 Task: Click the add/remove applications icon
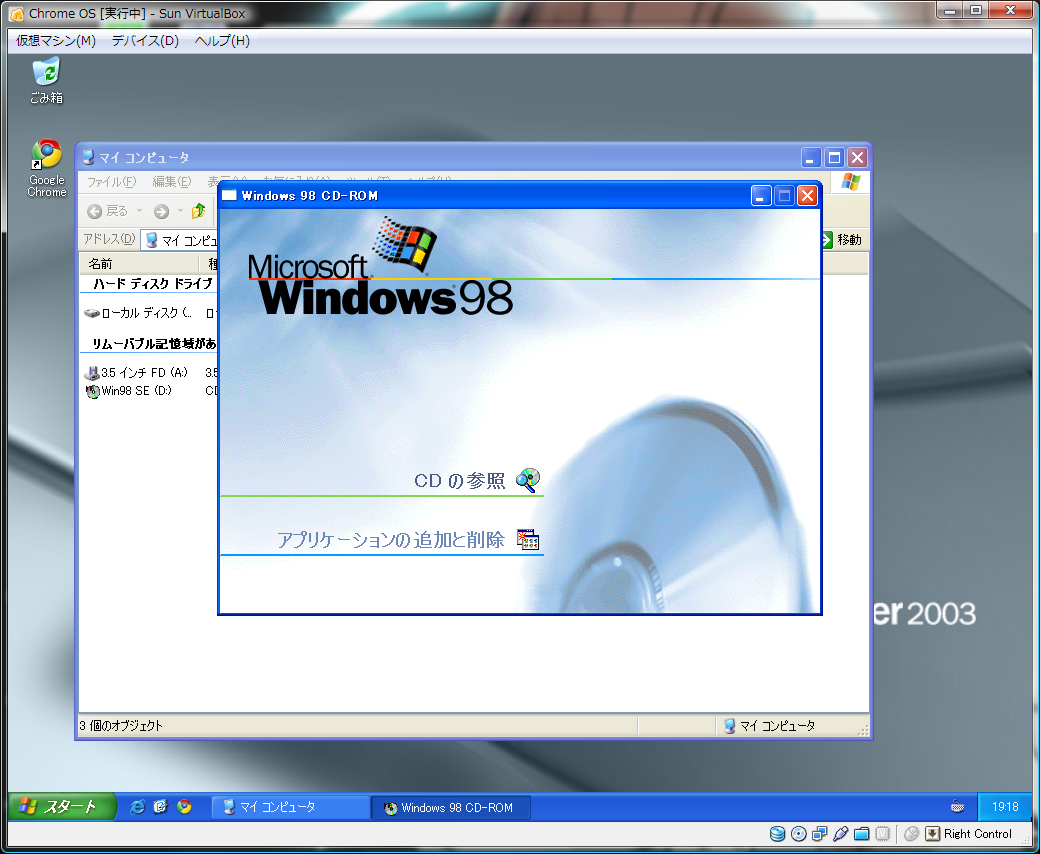[528, 540]
